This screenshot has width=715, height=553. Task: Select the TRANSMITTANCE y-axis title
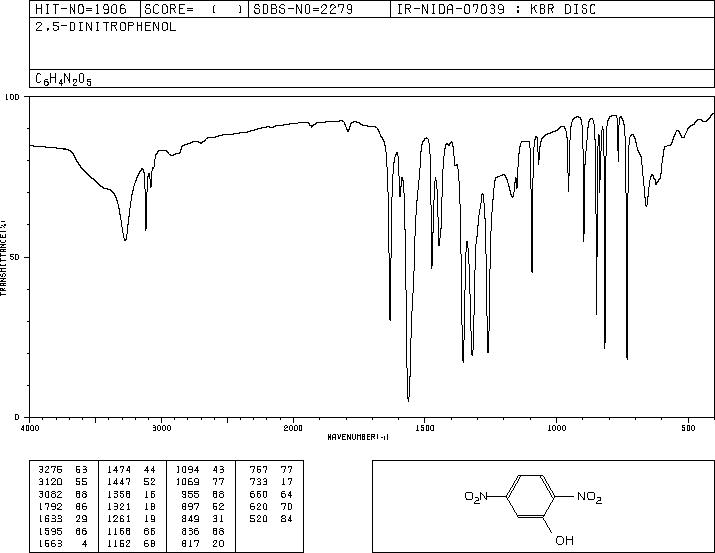(x=4, y=257)
